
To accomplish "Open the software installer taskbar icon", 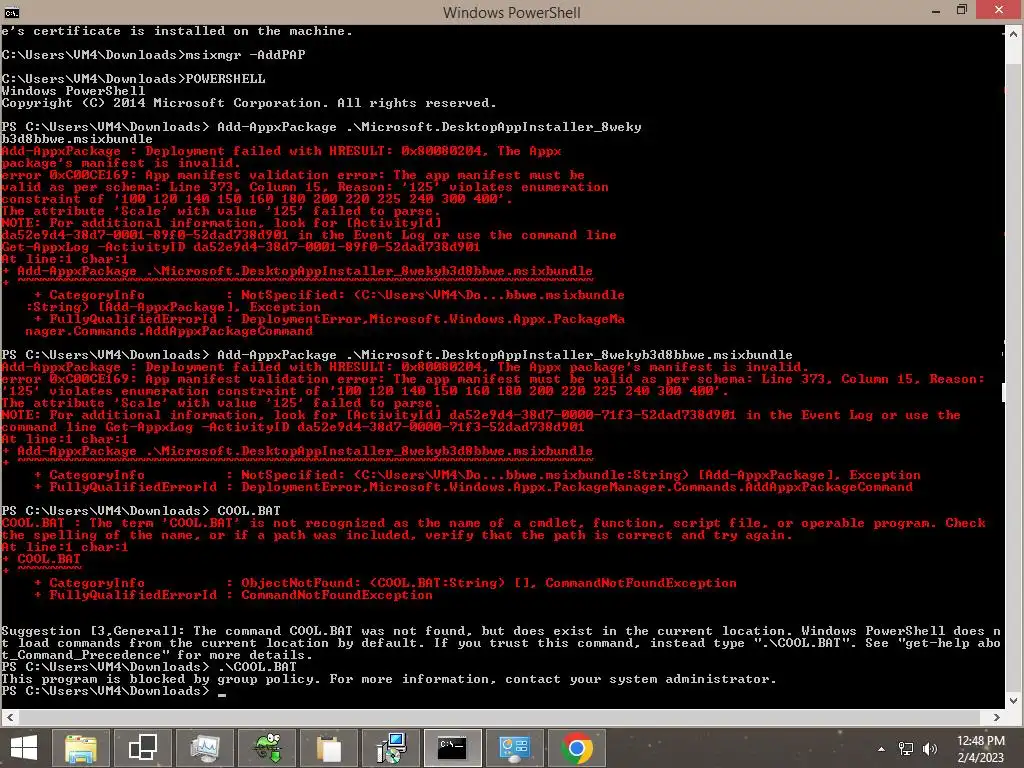I will [x=391, y=748].
